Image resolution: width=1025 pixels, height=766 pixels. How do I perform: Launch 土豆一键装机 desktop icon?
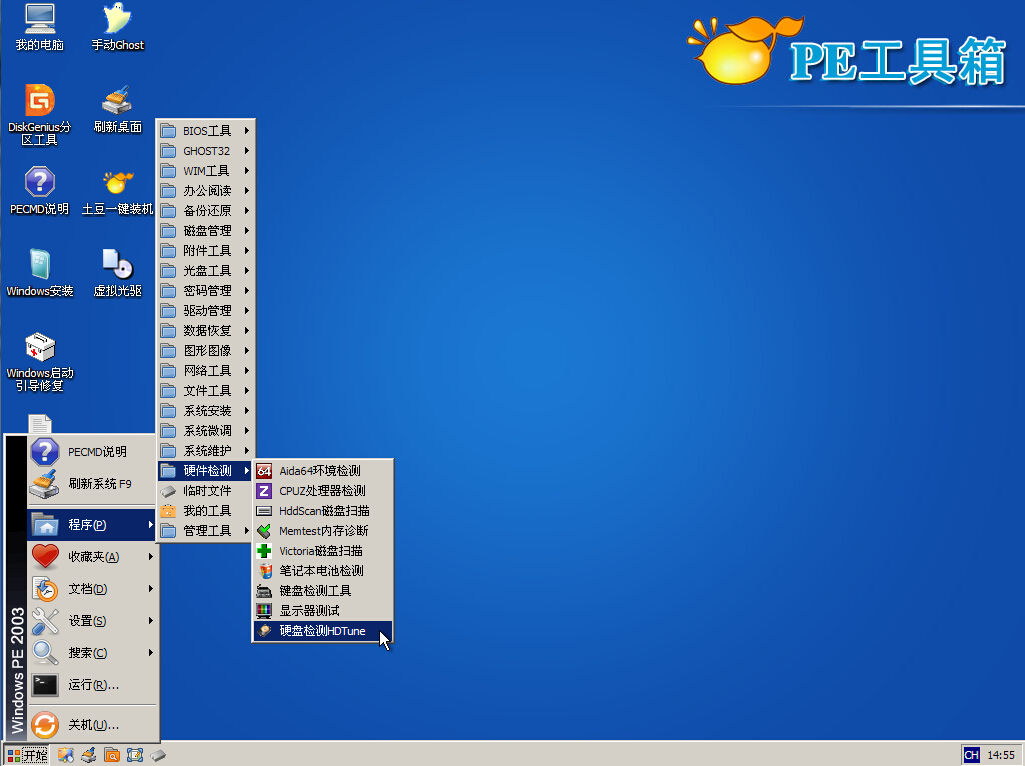click(118, 192)
